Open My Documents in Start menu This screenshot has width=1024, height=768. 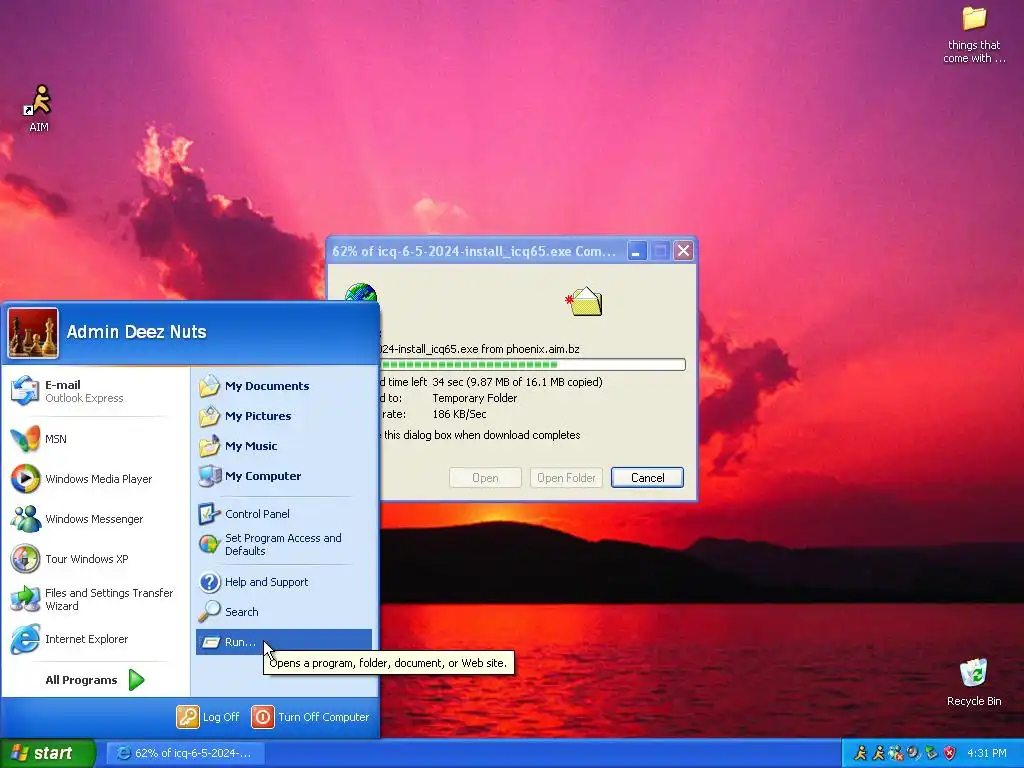(x=283, y=386)
